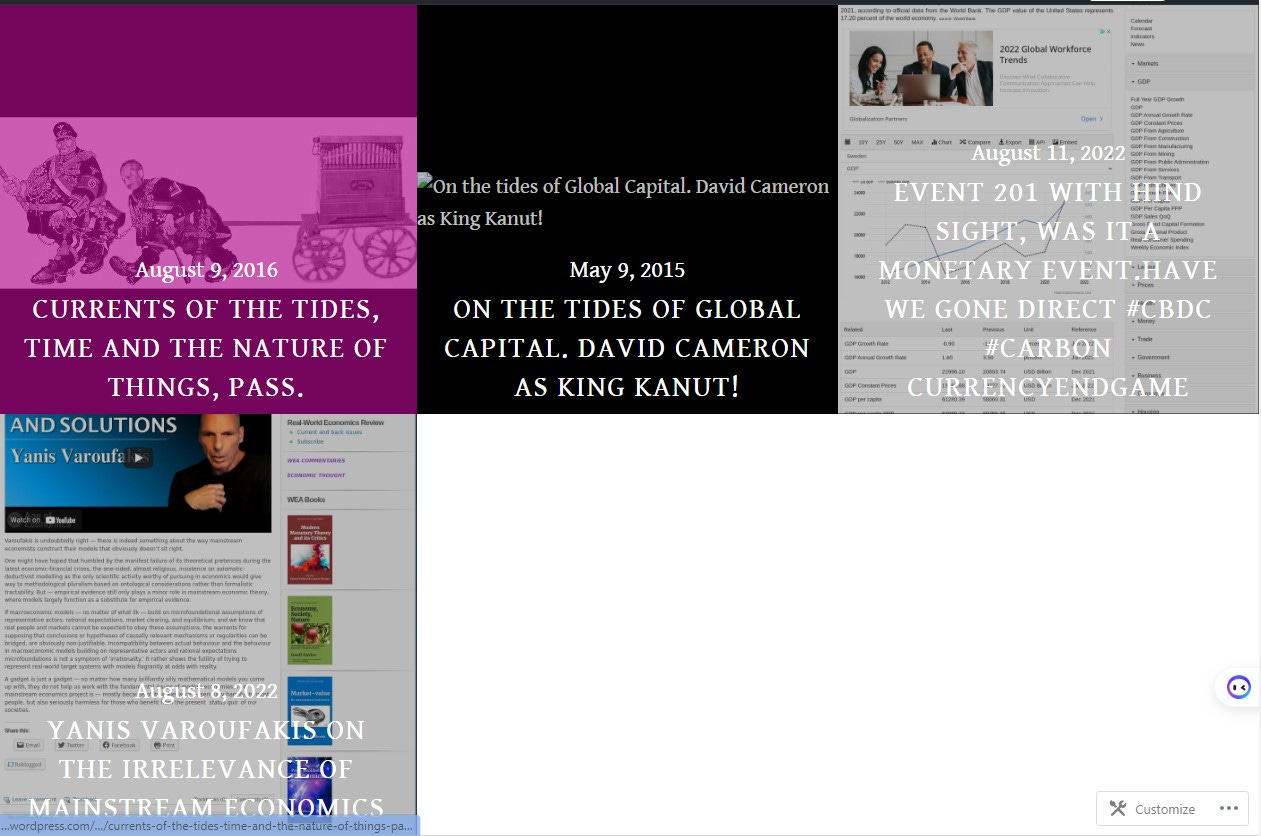The height and width of the screenshot is (836, 1261).
Task: Open the Customize button's wrench icon
Action: pyautogui.click(x=1118, y=809)
